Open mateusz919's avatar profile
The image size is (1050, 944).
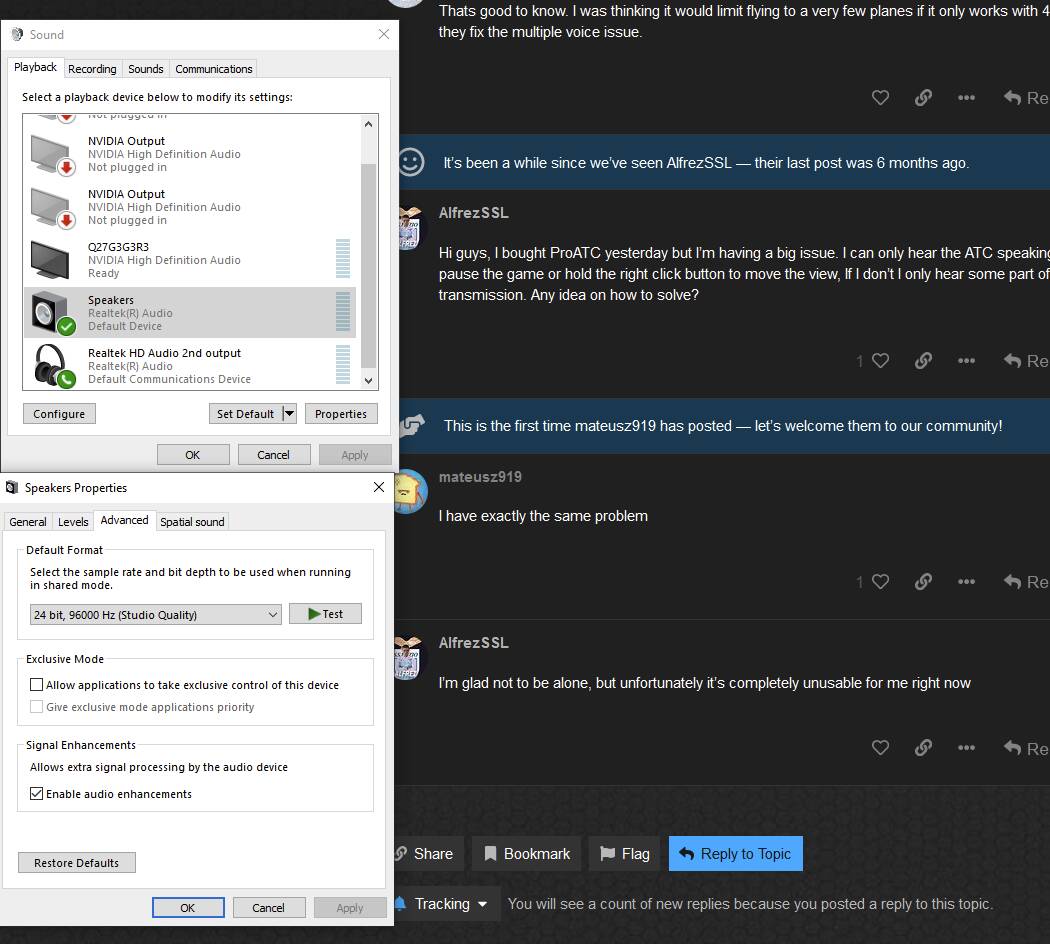click(410, 491)
